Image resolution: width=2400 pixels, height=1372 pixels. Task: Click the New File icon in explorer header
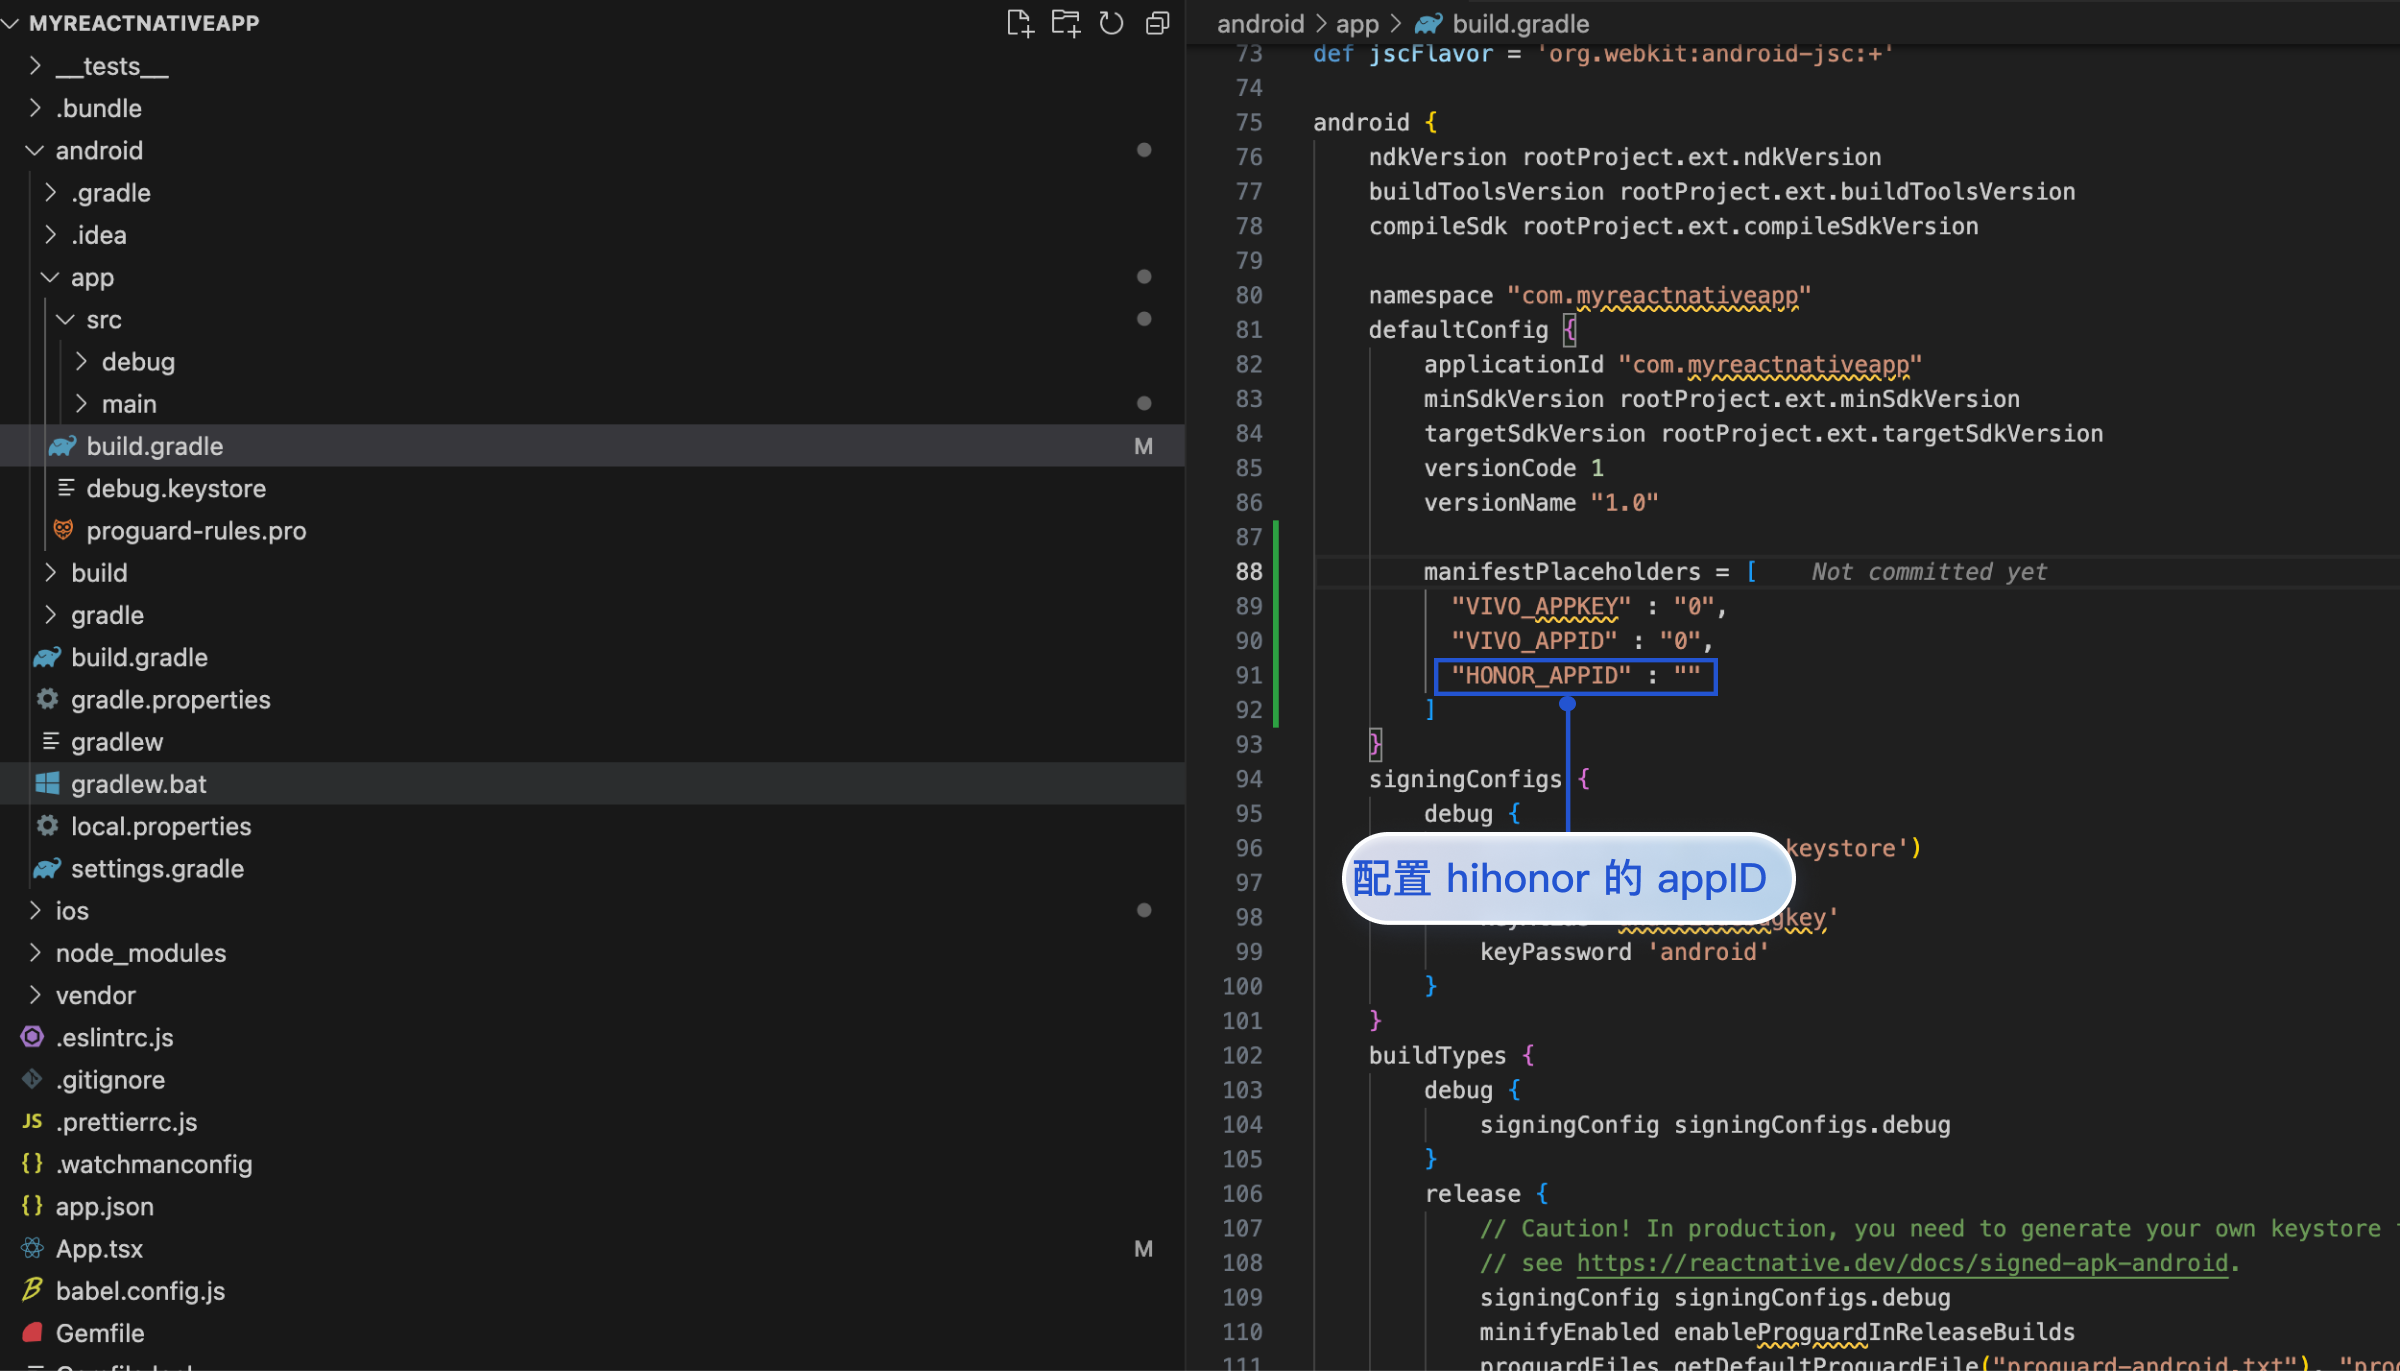click(x=1019, y=23)
